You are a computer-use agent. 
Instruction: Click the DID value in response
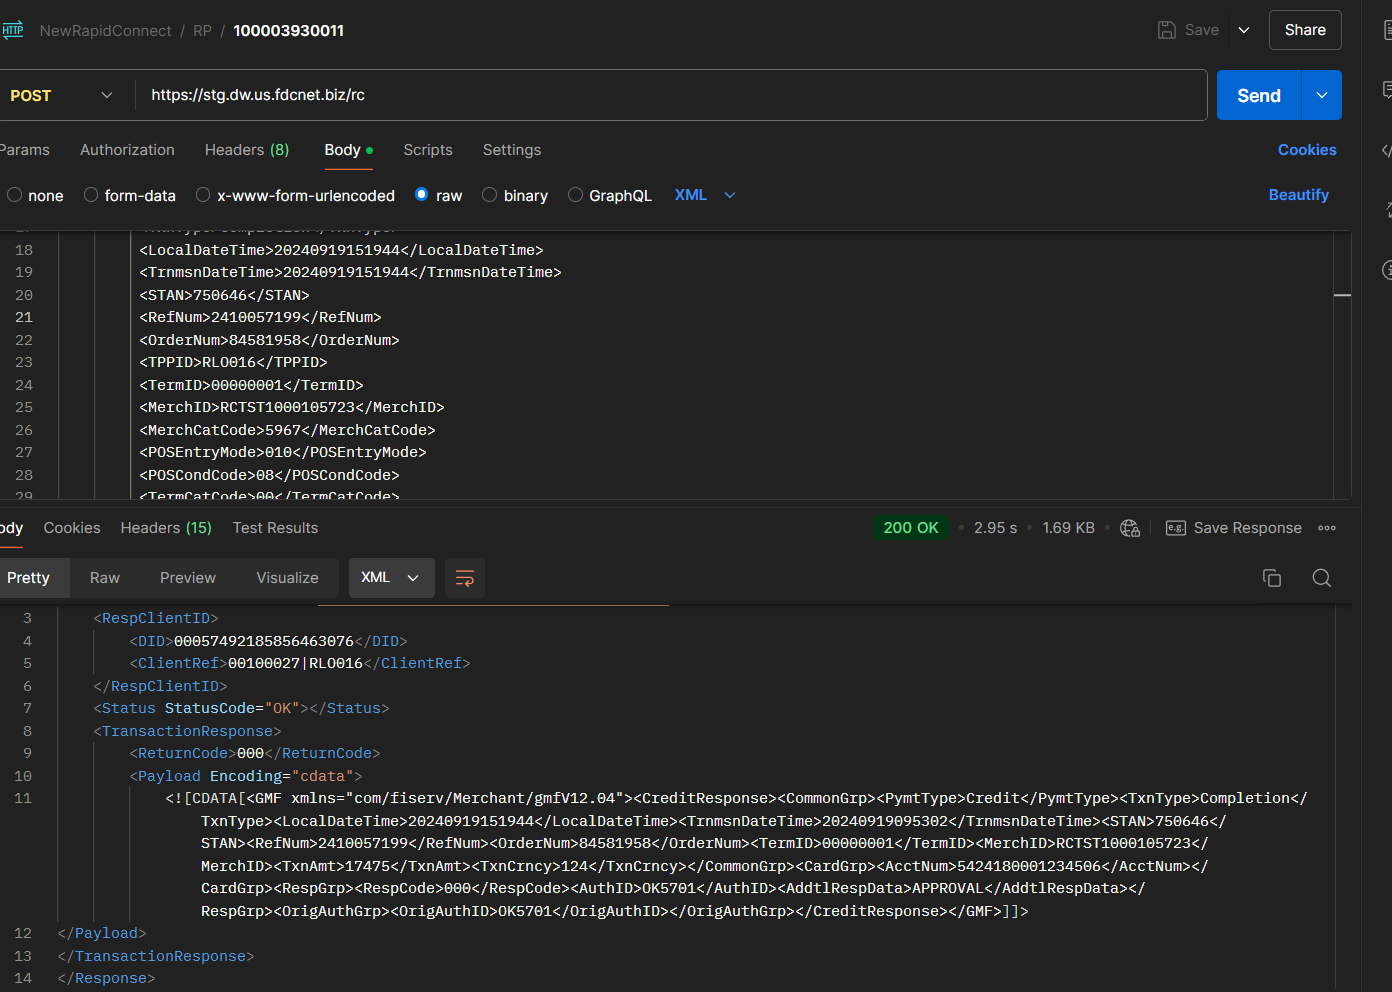[x=264, y=641]
